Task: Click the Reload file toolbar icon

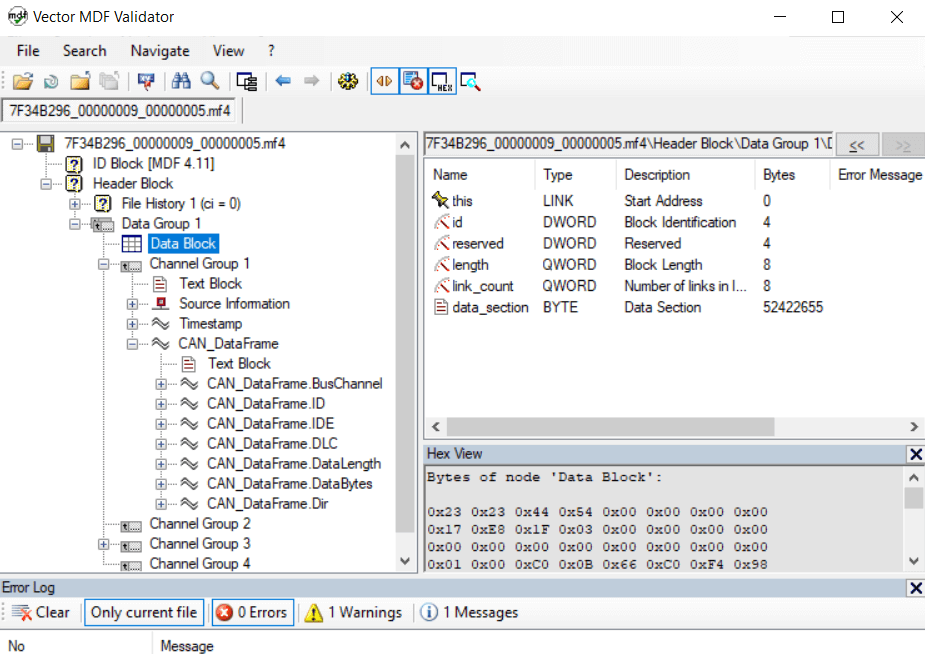Action: [x=51, y=81]
